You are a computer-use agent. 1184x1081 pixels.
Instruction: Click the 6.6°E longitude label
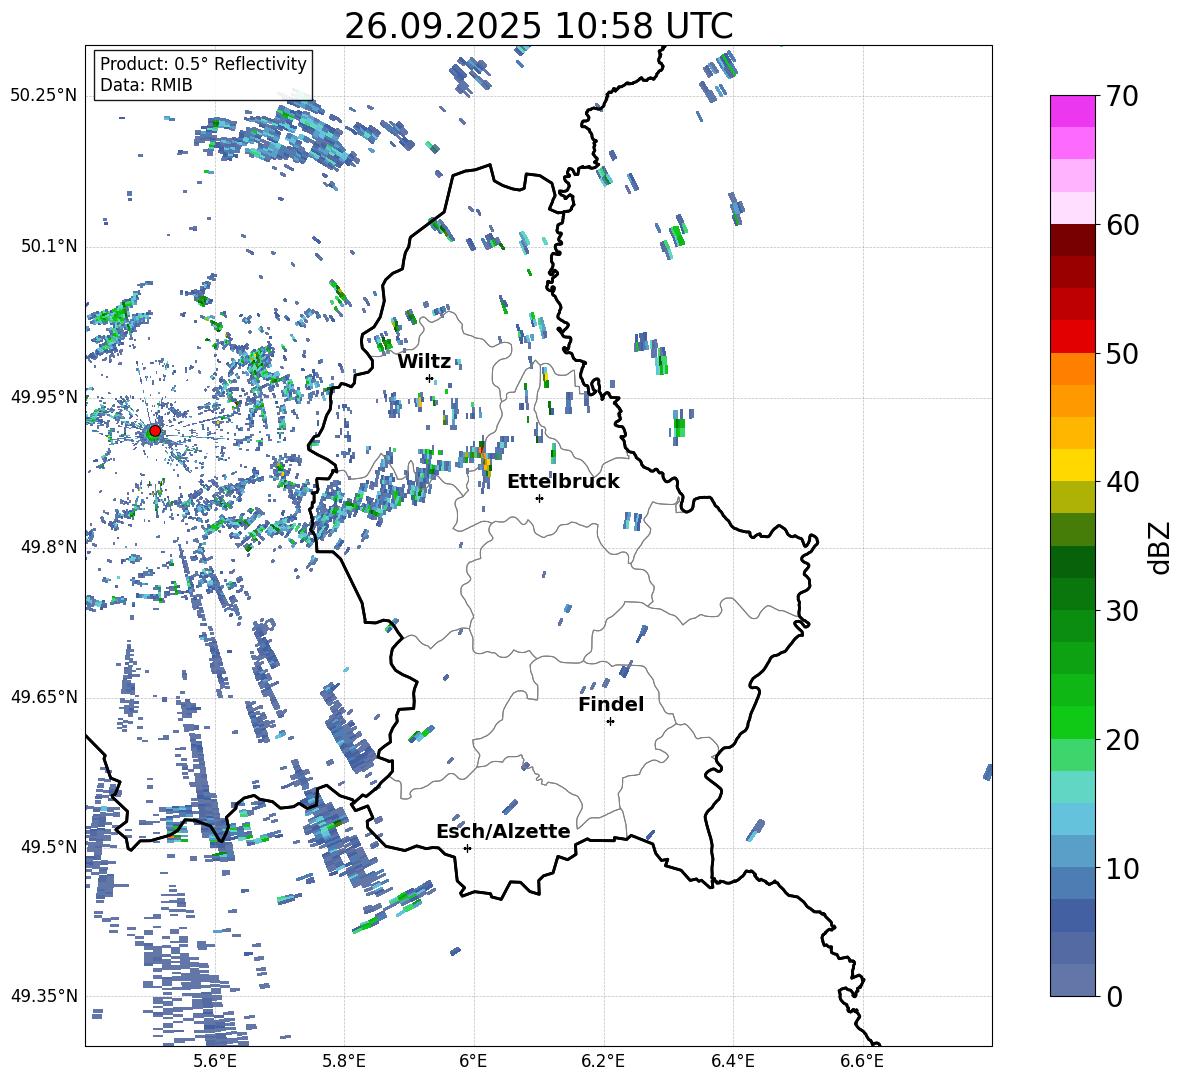[862, 1061]
